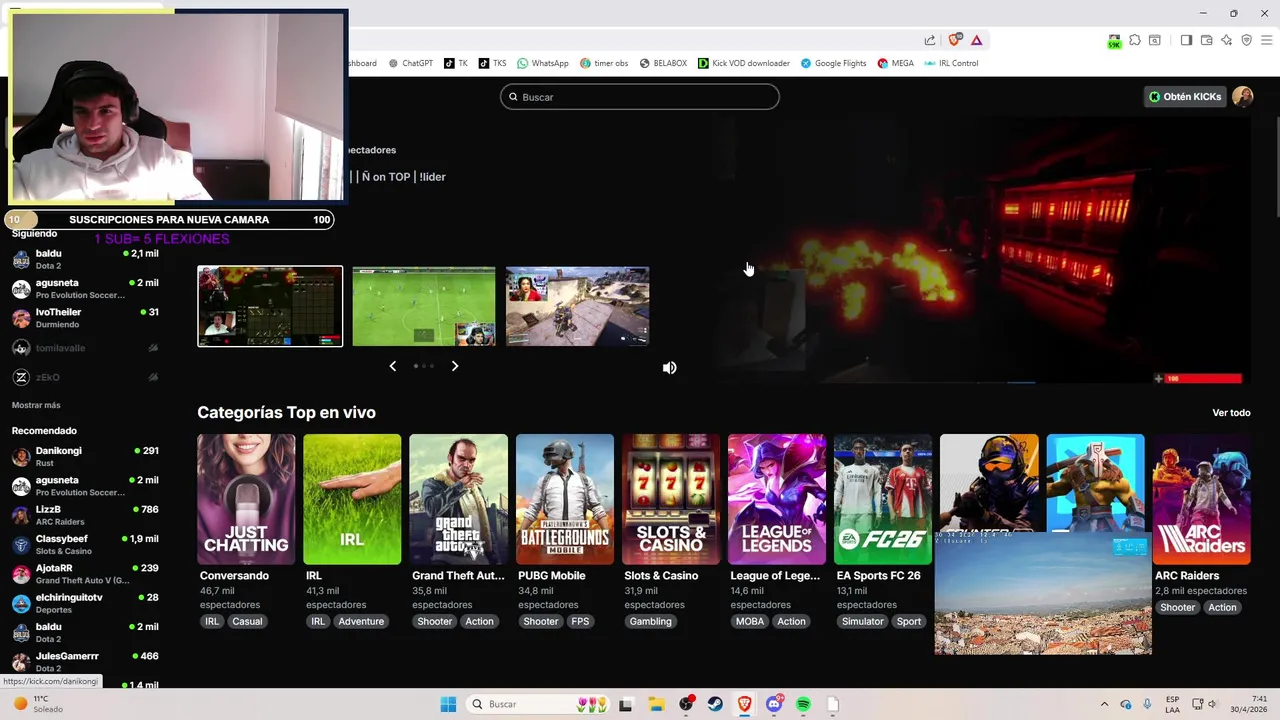Open the browser extensions puzzle icon
The image size is (1280, 720).
click(x=1135, y=40)
